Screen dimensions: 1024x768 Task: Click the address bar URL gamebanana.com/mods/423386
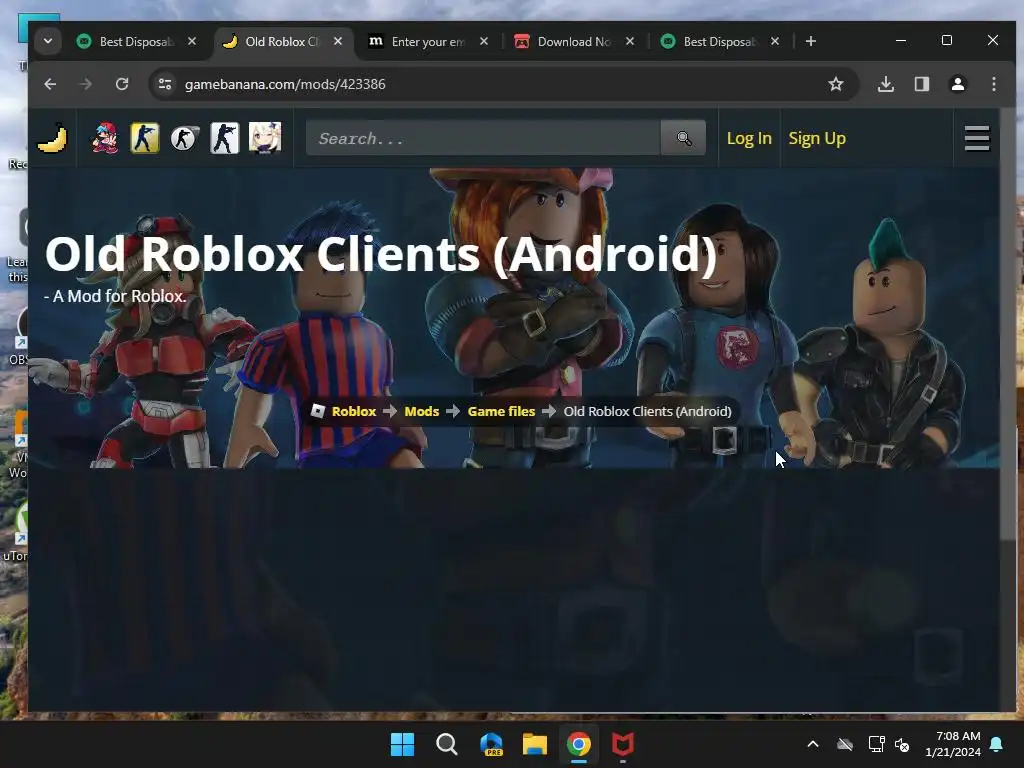285,84
